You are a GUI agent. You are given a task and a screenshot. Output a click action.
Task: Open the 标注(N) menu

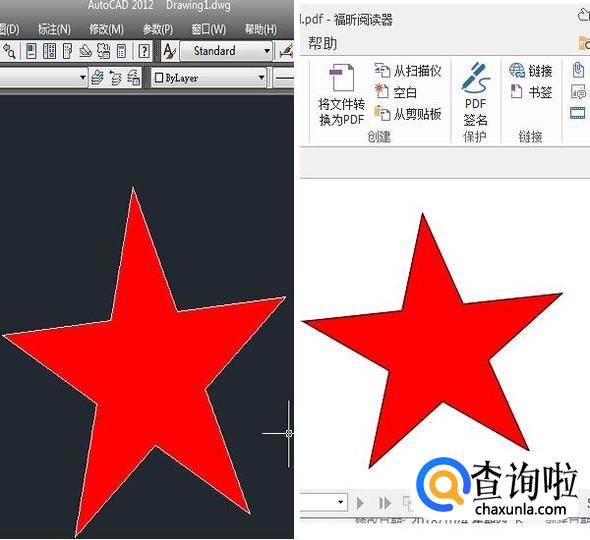pyautogui.click(x=54, y=29)
